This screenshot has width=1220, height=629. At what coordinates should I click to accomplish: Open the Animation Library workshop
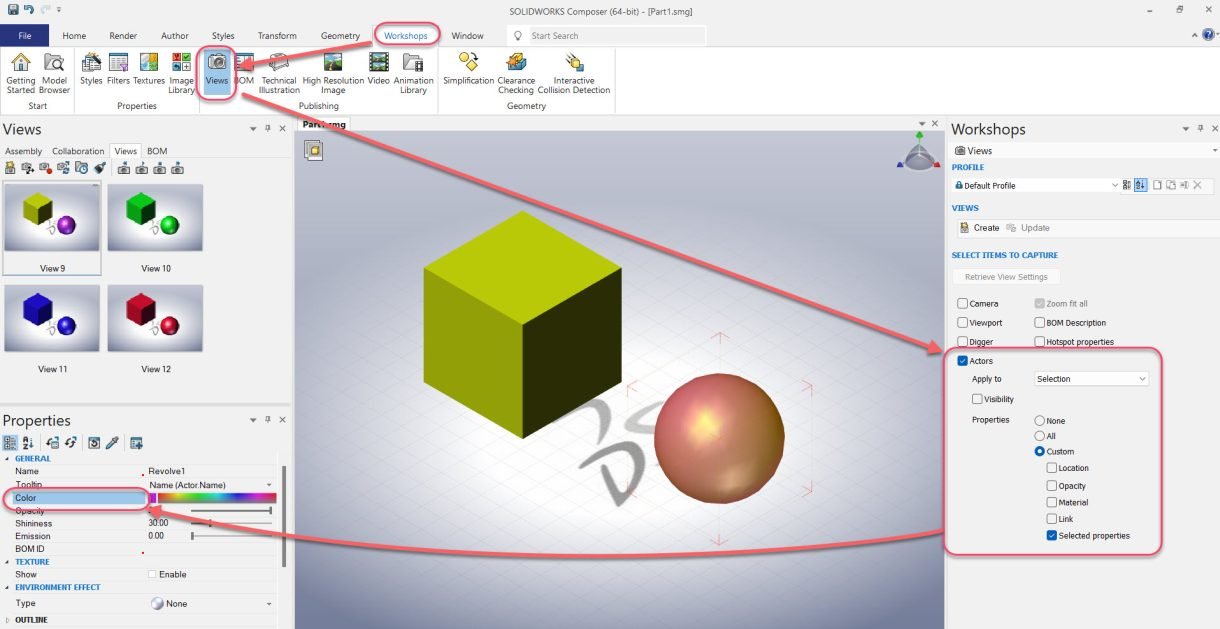click(413, 73)
